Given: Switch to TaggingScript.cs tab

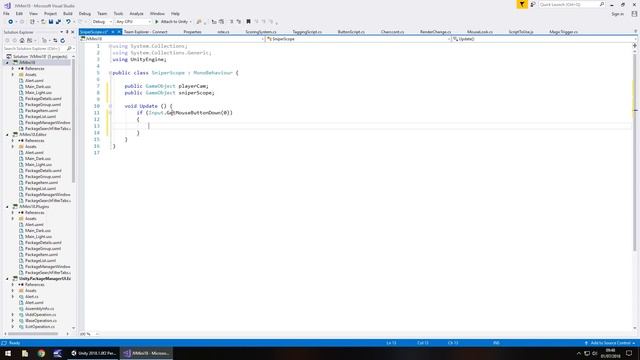Looking at the screenshot, I should click(307, 32).
